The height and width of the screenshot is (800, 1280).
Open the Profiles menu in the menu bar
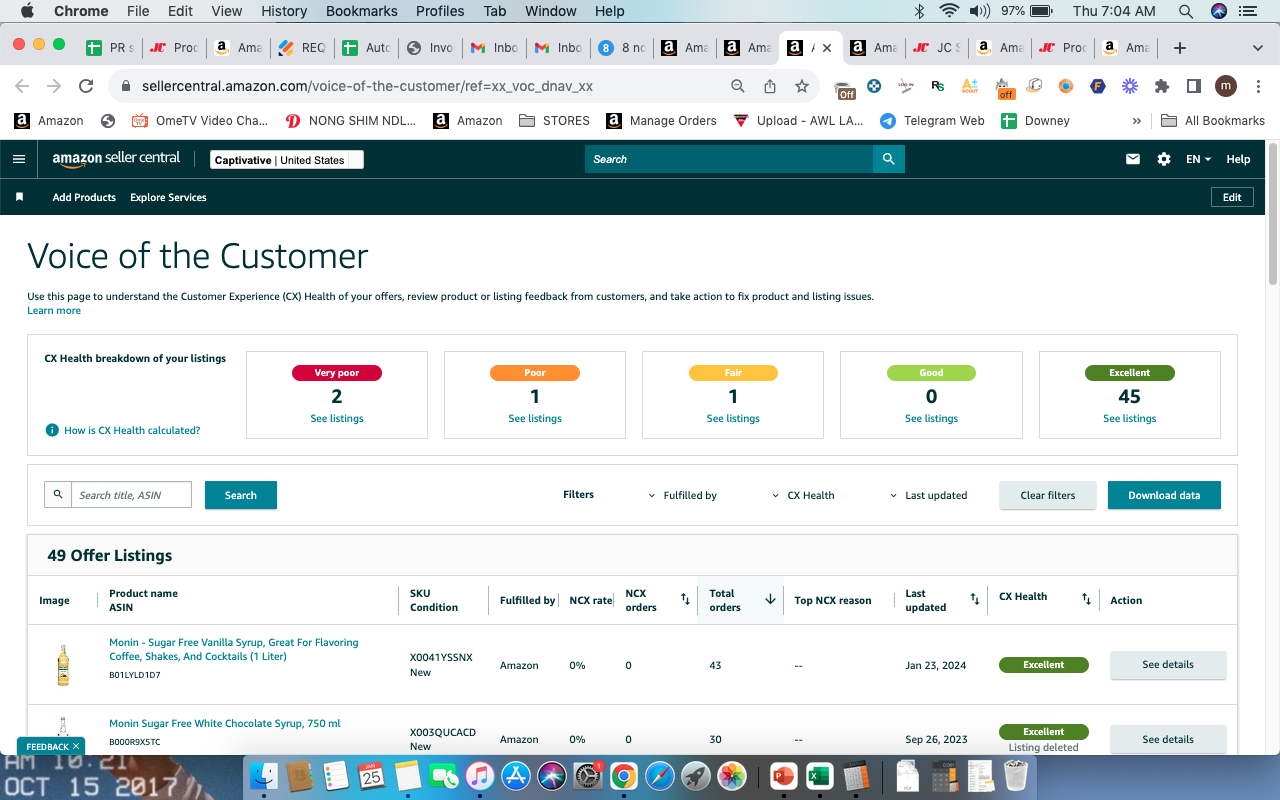pyautogui.click(x=441, y=11)
